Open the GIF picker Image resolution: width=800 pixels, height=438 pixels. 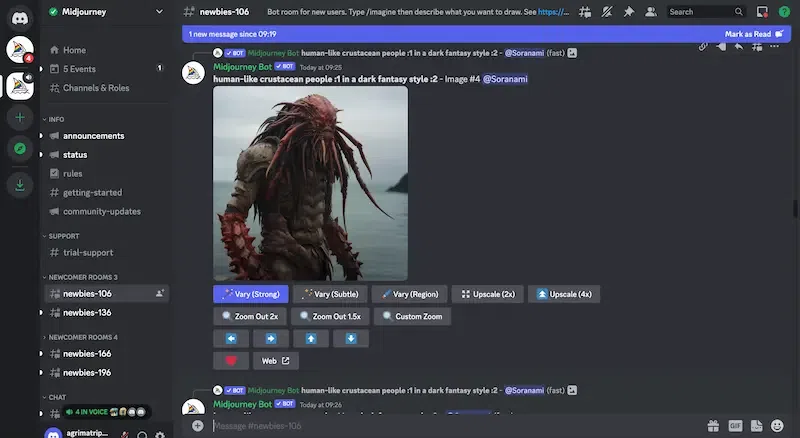click(x=735, y=426)
